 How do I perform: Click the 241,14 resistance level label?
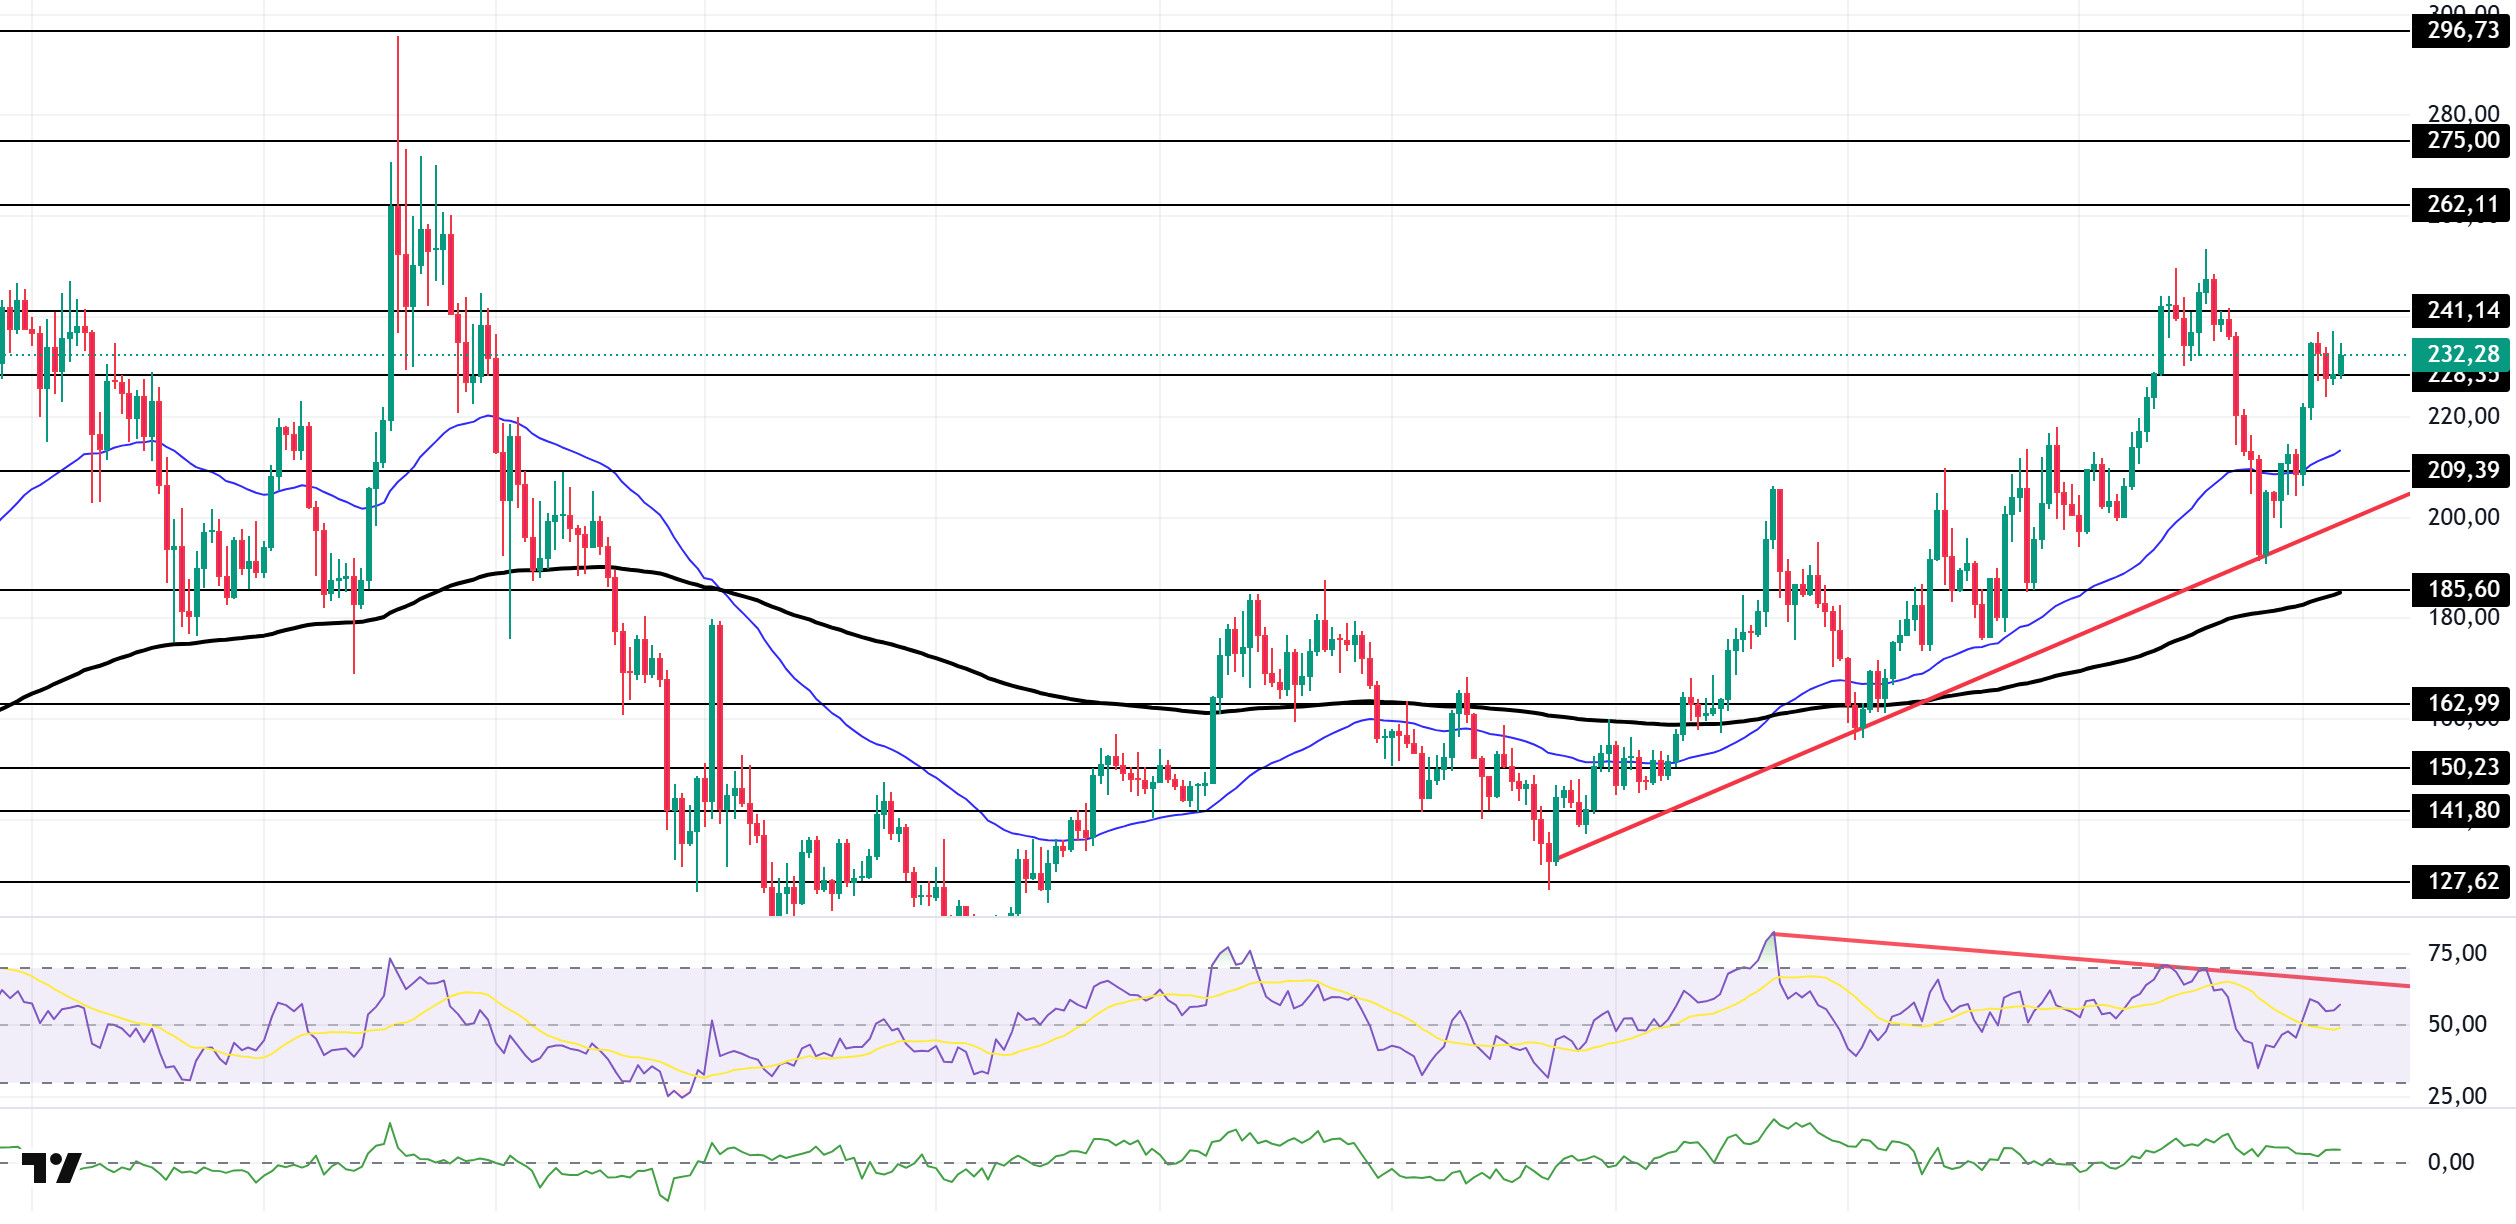click(x=2462, y=311)
